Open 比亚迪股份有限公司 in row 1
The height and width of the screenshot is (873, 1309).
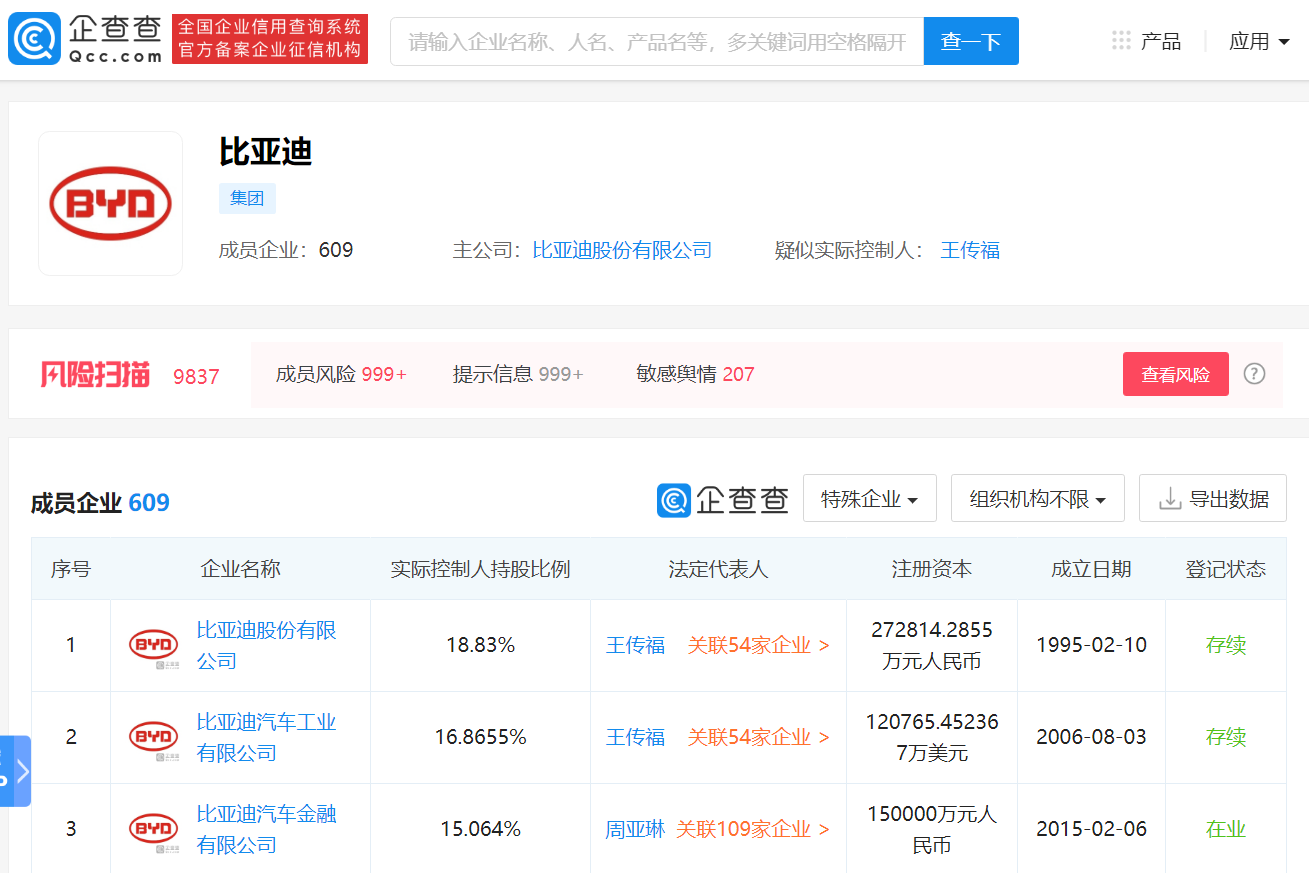[x=266, y=645]
